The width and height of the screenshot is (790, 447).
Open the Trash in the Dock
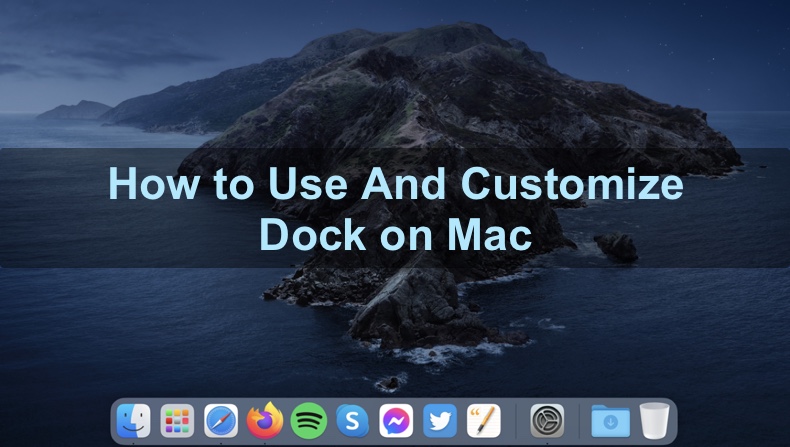654,421
